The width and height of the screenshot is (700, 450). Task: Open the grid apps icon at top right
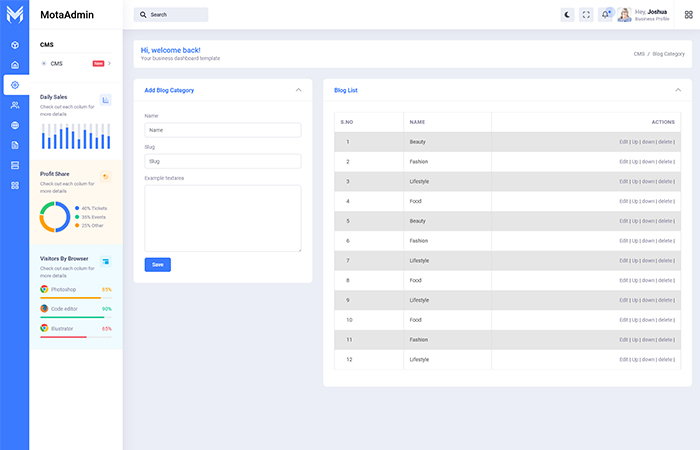pyautogui.click(x=688, y=15)
